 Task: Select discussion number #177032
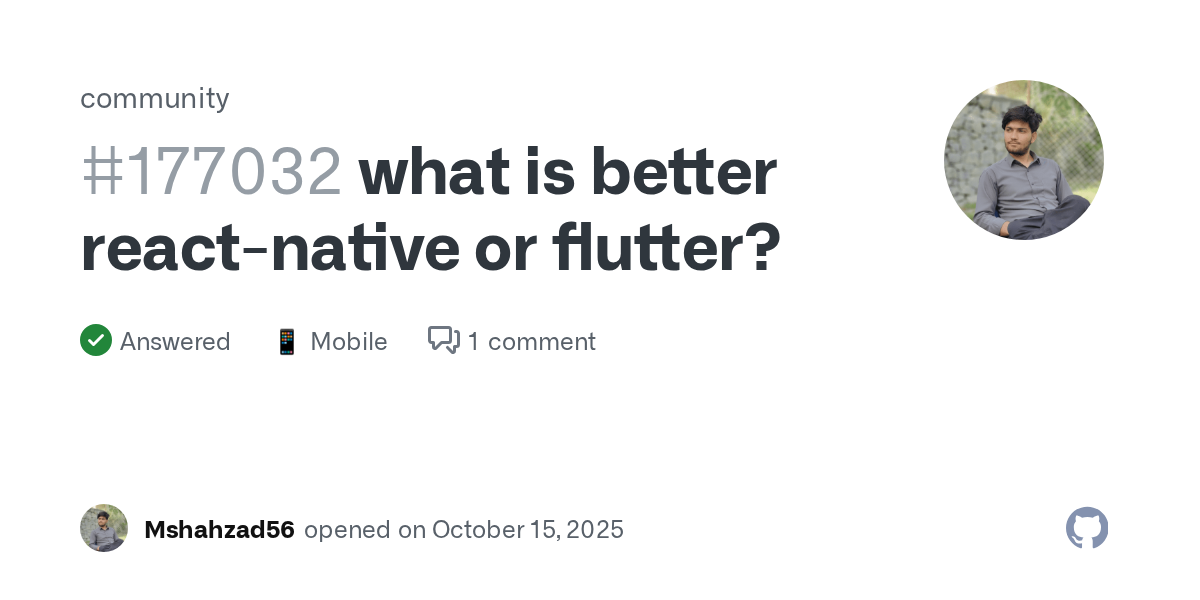click(211, 172)
